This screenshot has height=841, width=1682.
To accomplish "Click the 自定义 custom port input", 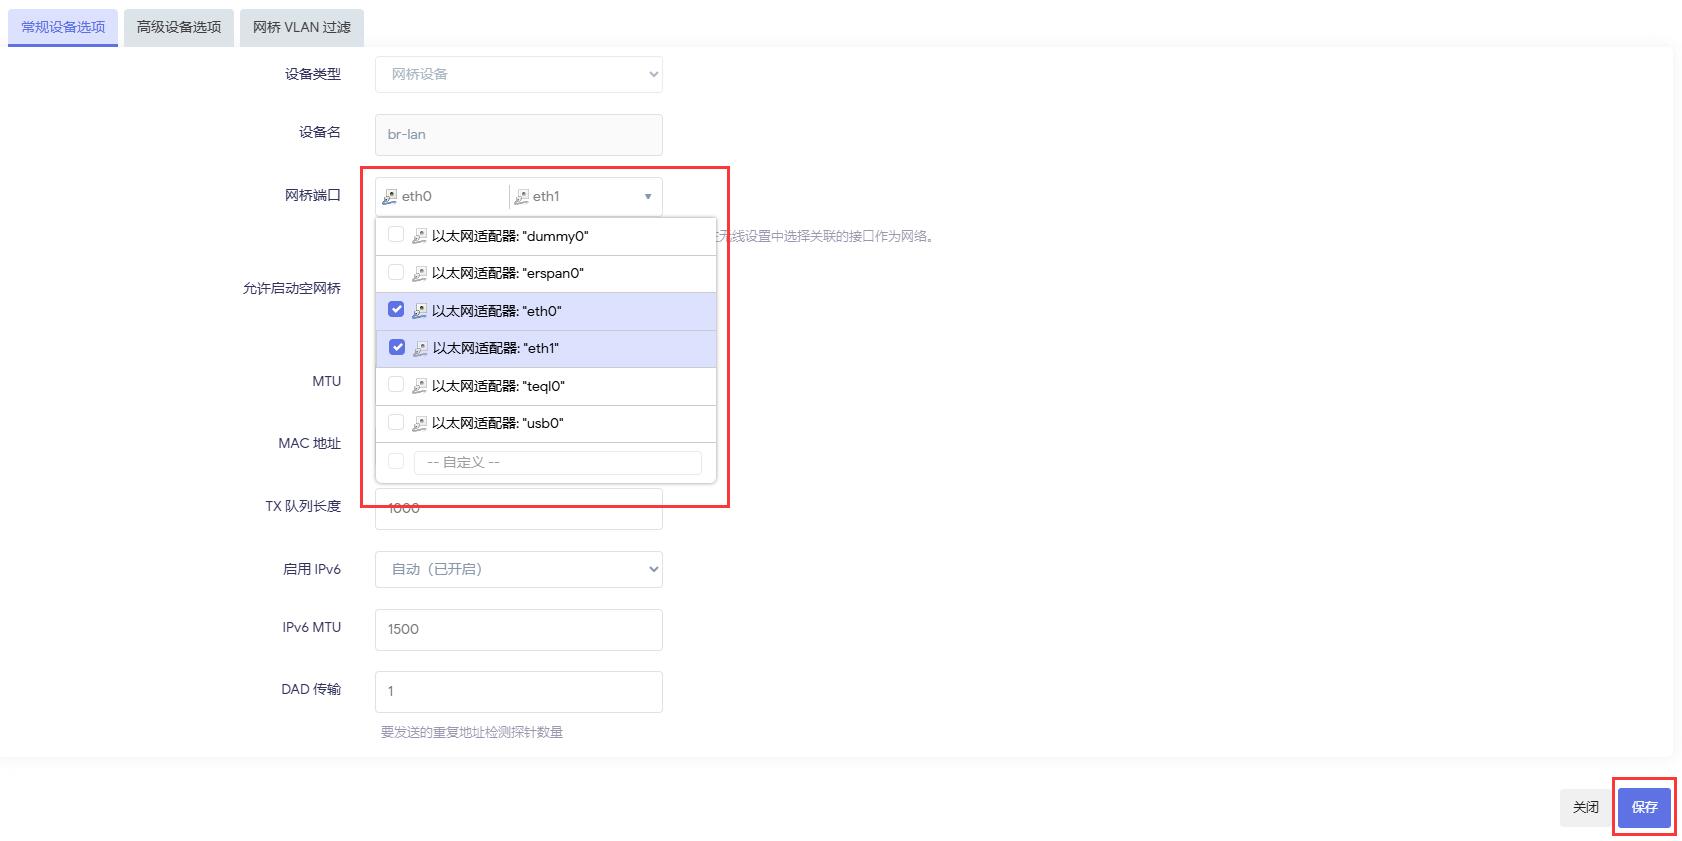I will tap(557, 462).
